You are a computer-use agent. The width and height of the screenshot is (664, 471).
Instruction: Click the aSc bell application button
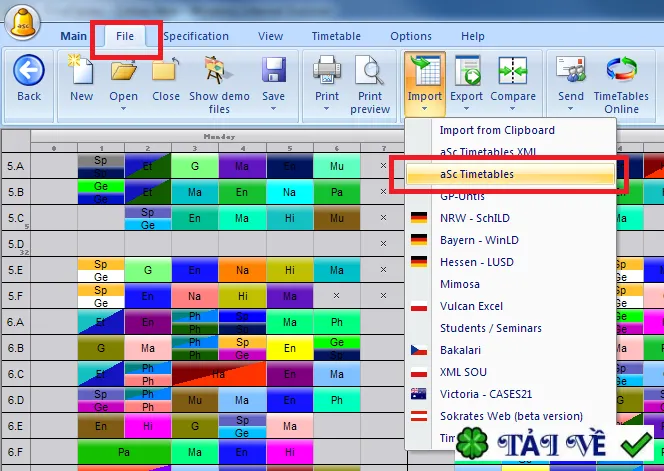coord(23,22)
